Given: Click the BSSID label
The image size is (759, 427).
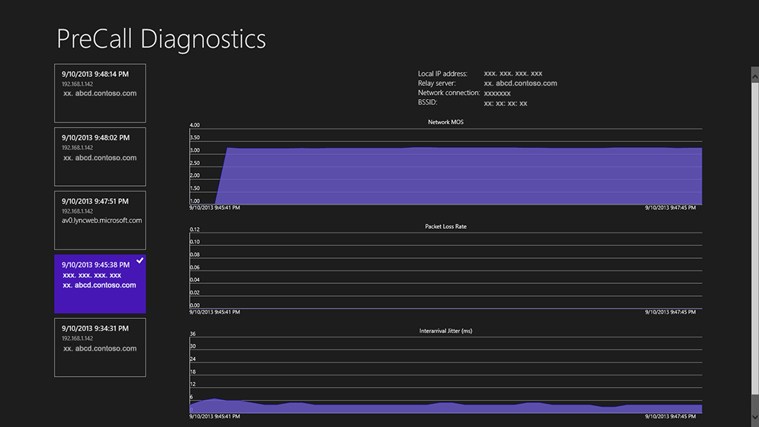Looking at the screenshot, I should 429,103.
